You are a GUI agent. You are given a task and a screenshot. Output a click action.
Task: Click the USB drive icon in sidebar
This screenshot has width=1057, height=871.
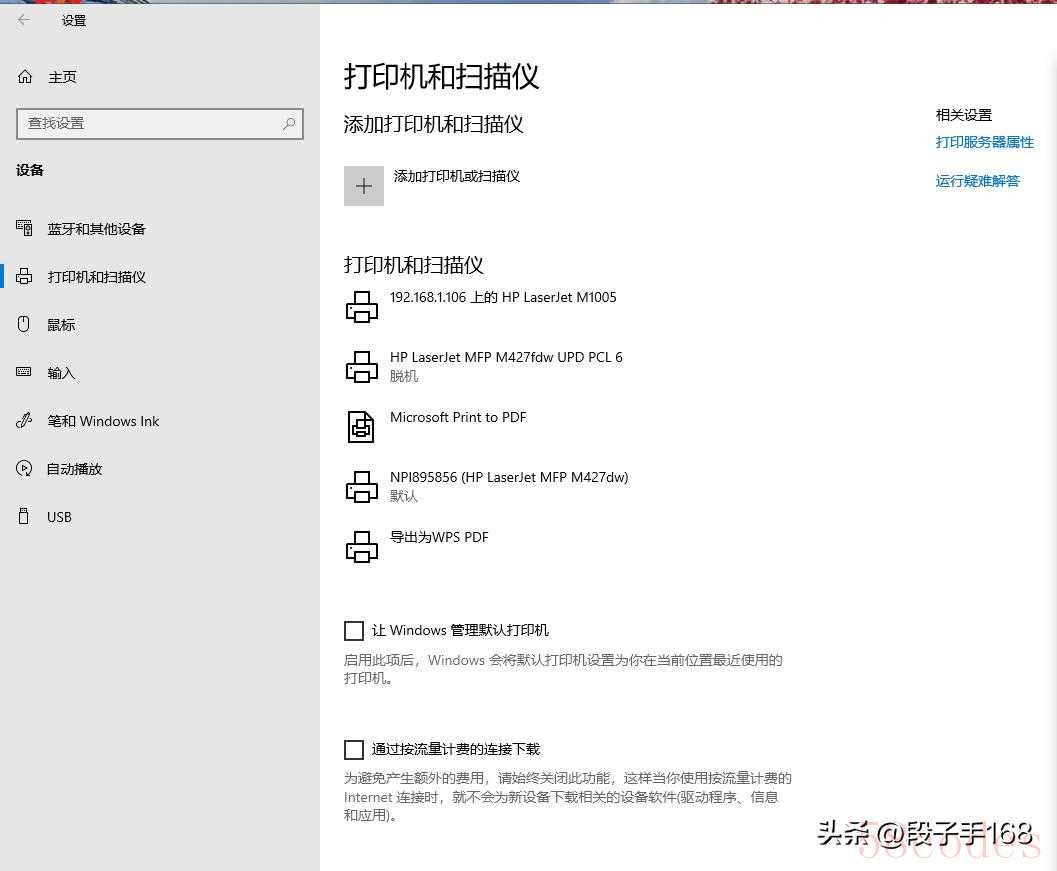[x=24, y=516]
